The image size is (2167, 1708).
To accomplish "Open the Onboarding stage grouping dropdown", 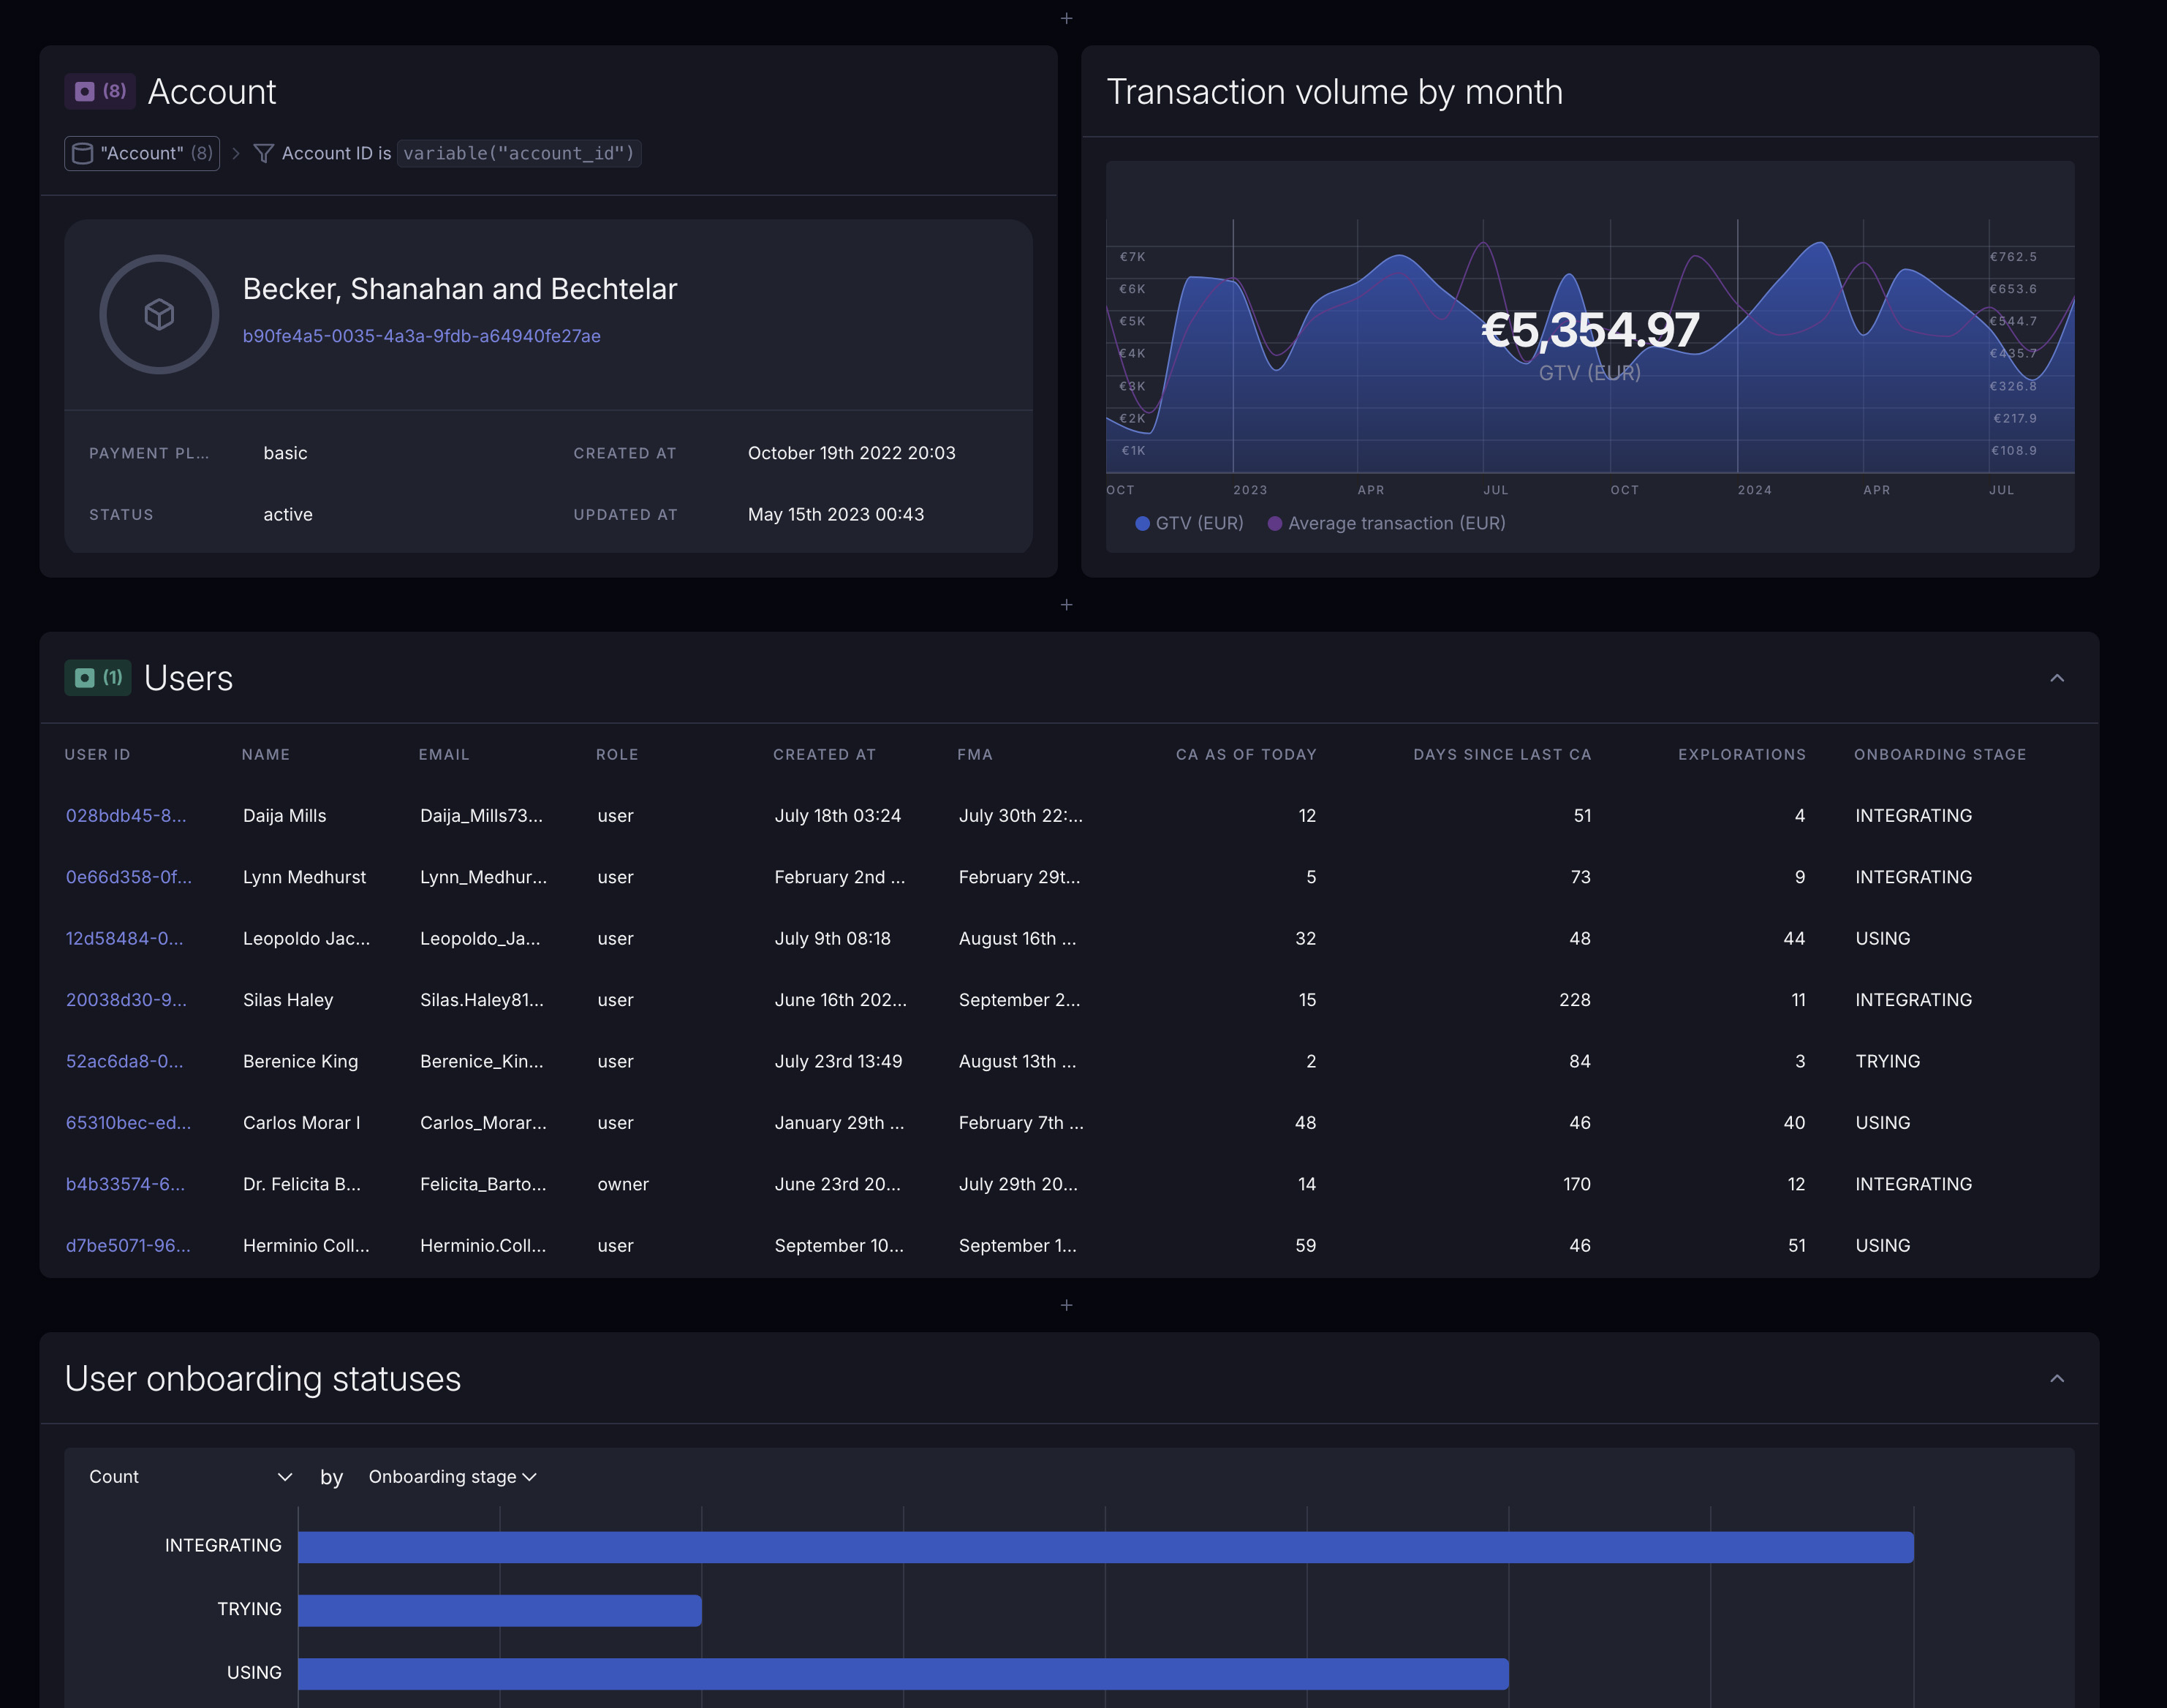I will [x=450, y=1476].
